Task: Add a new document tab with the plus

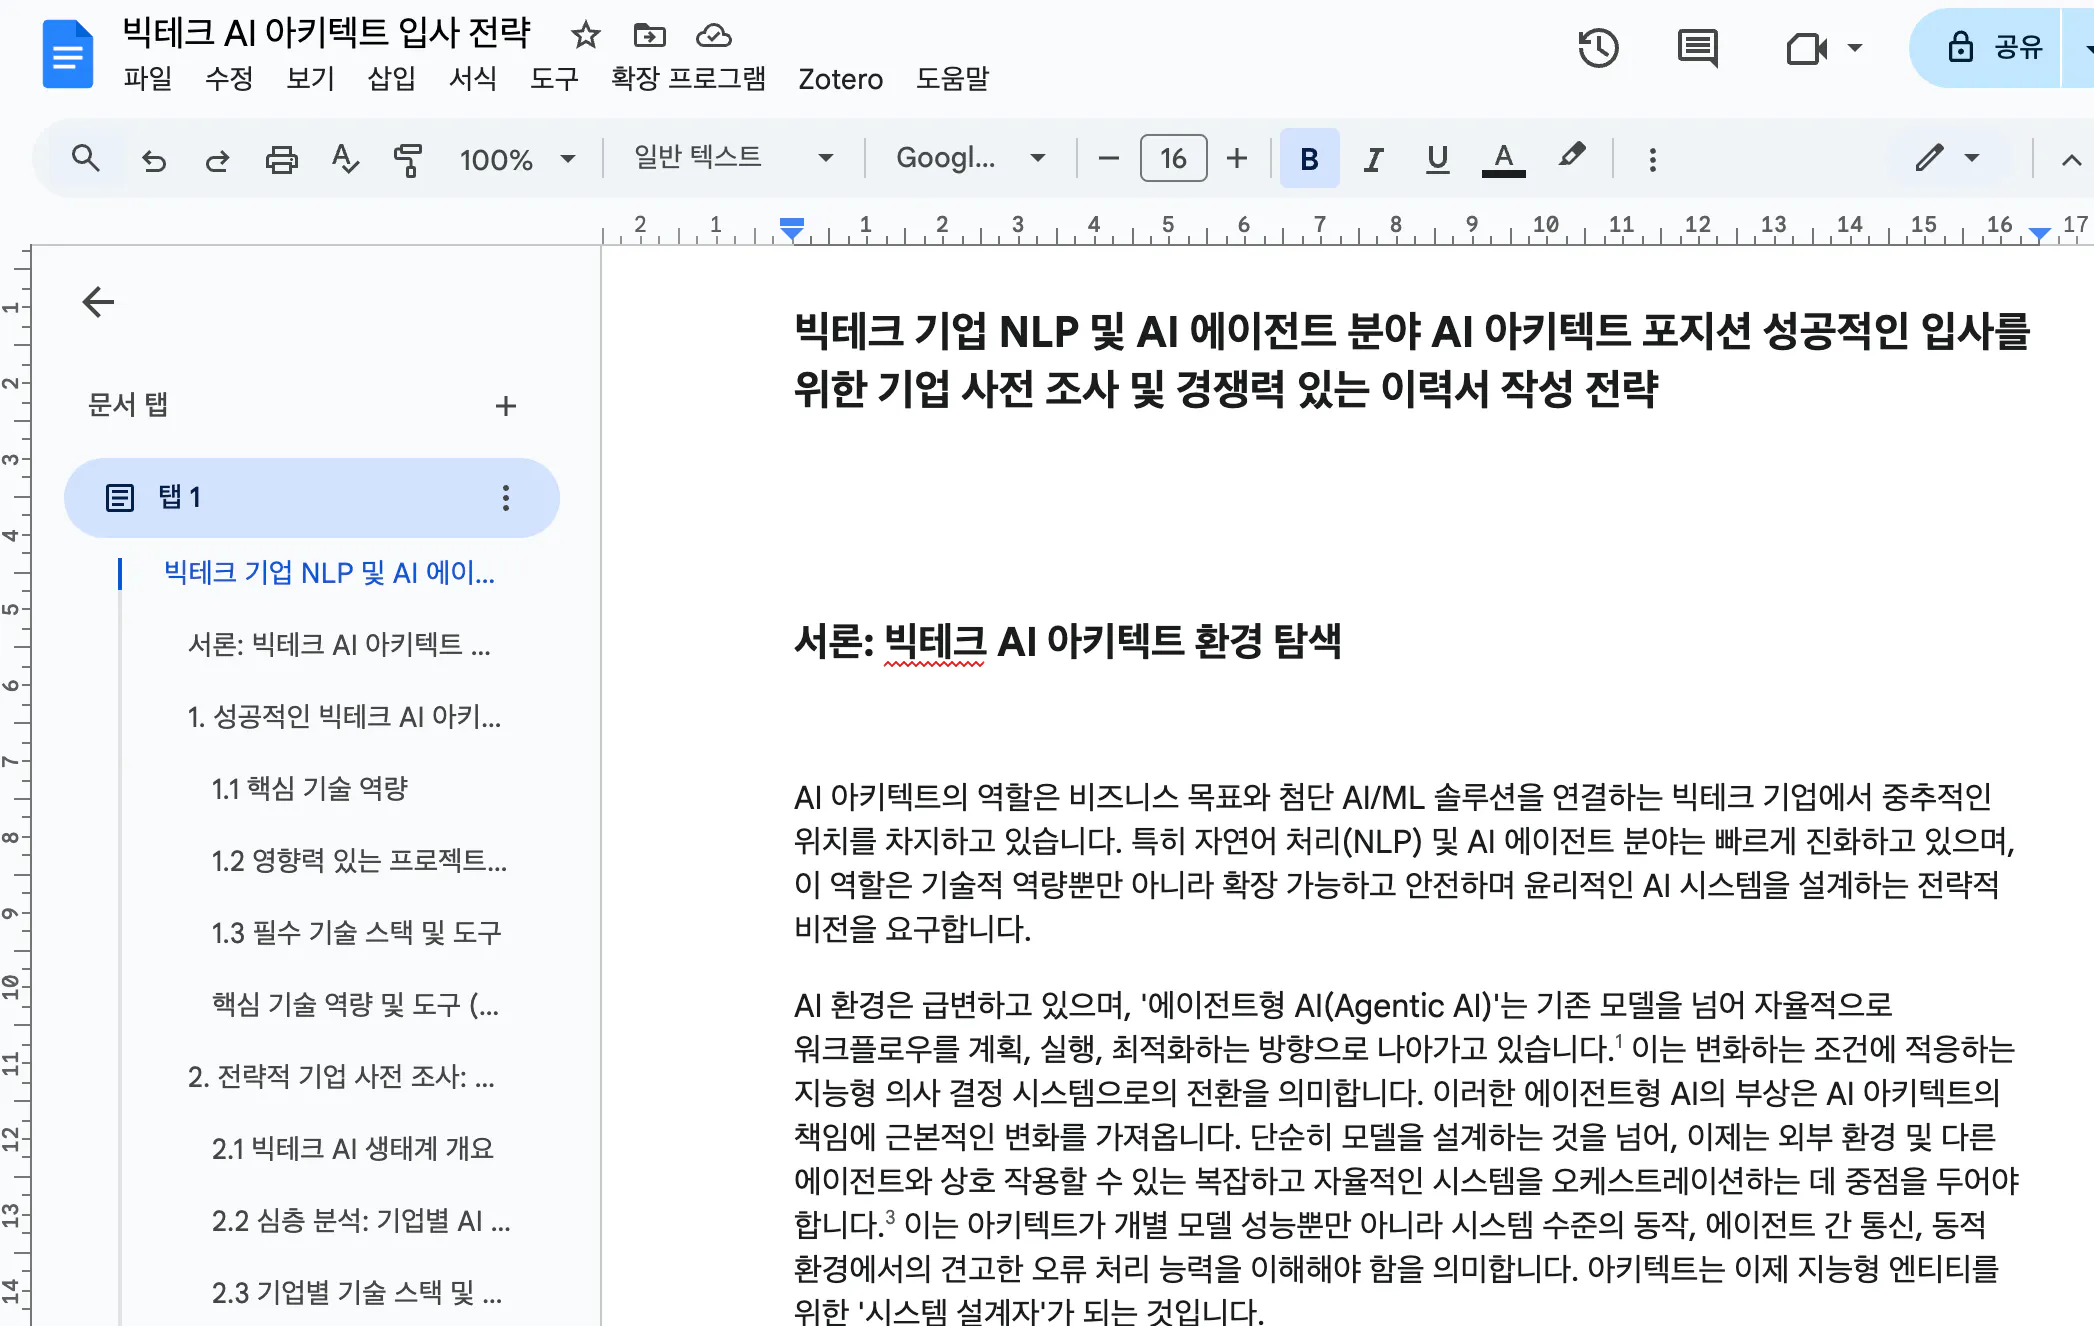Action: click(x=506, y=406)
